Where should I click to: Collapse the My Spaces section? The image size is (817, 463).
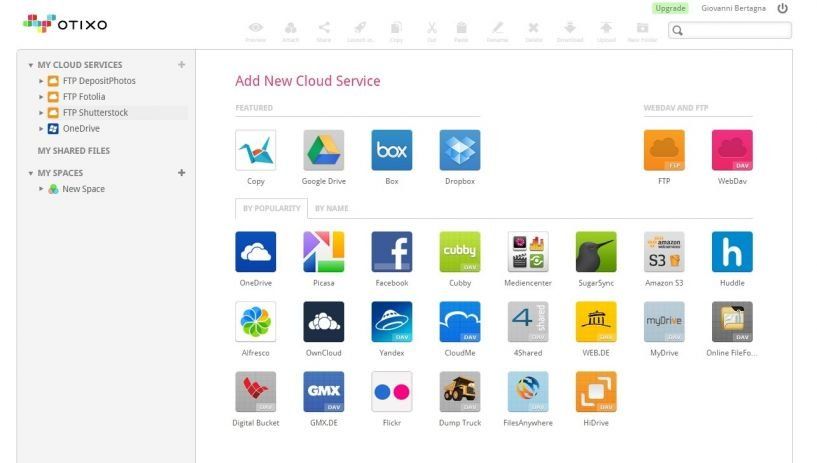point(31,173)
